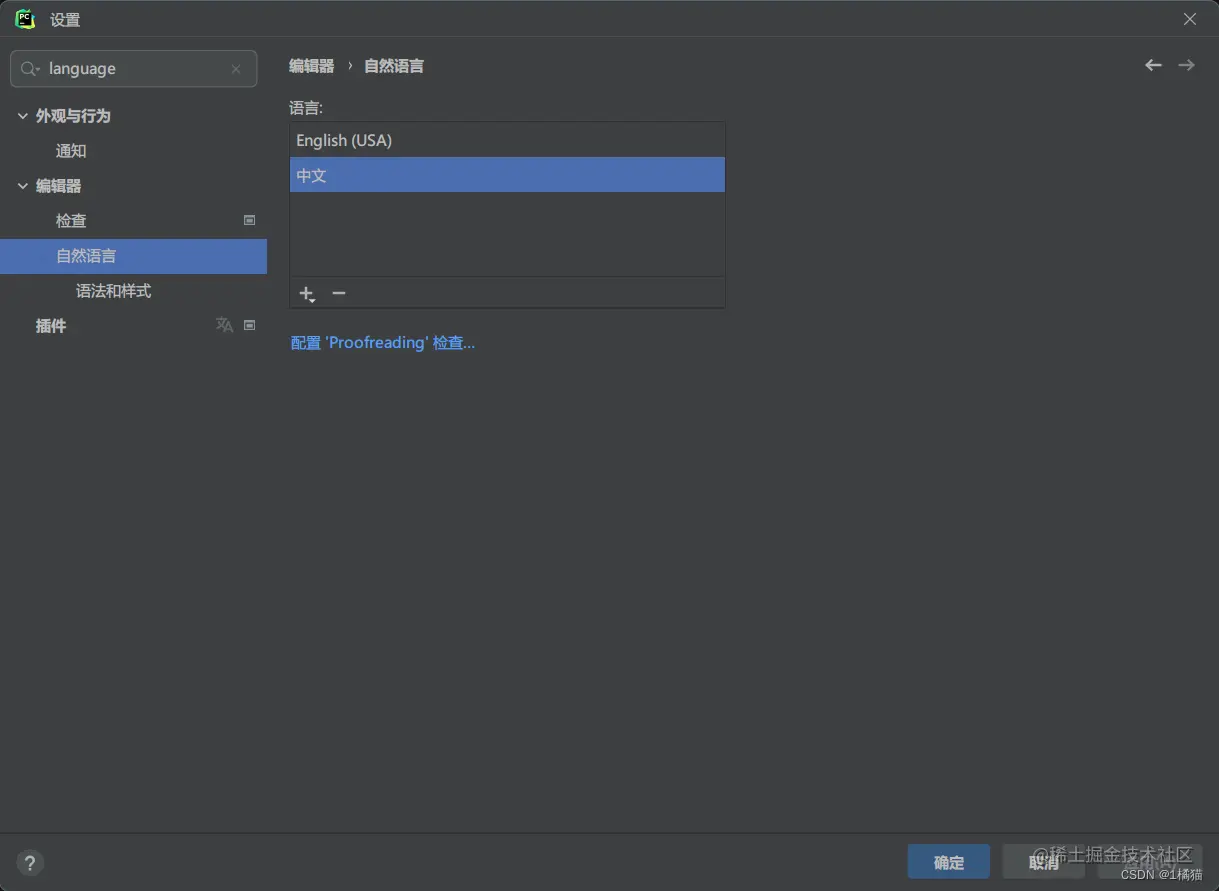
Task: Click the project-level icon beside 插件
Action: [x=250, y=325]
